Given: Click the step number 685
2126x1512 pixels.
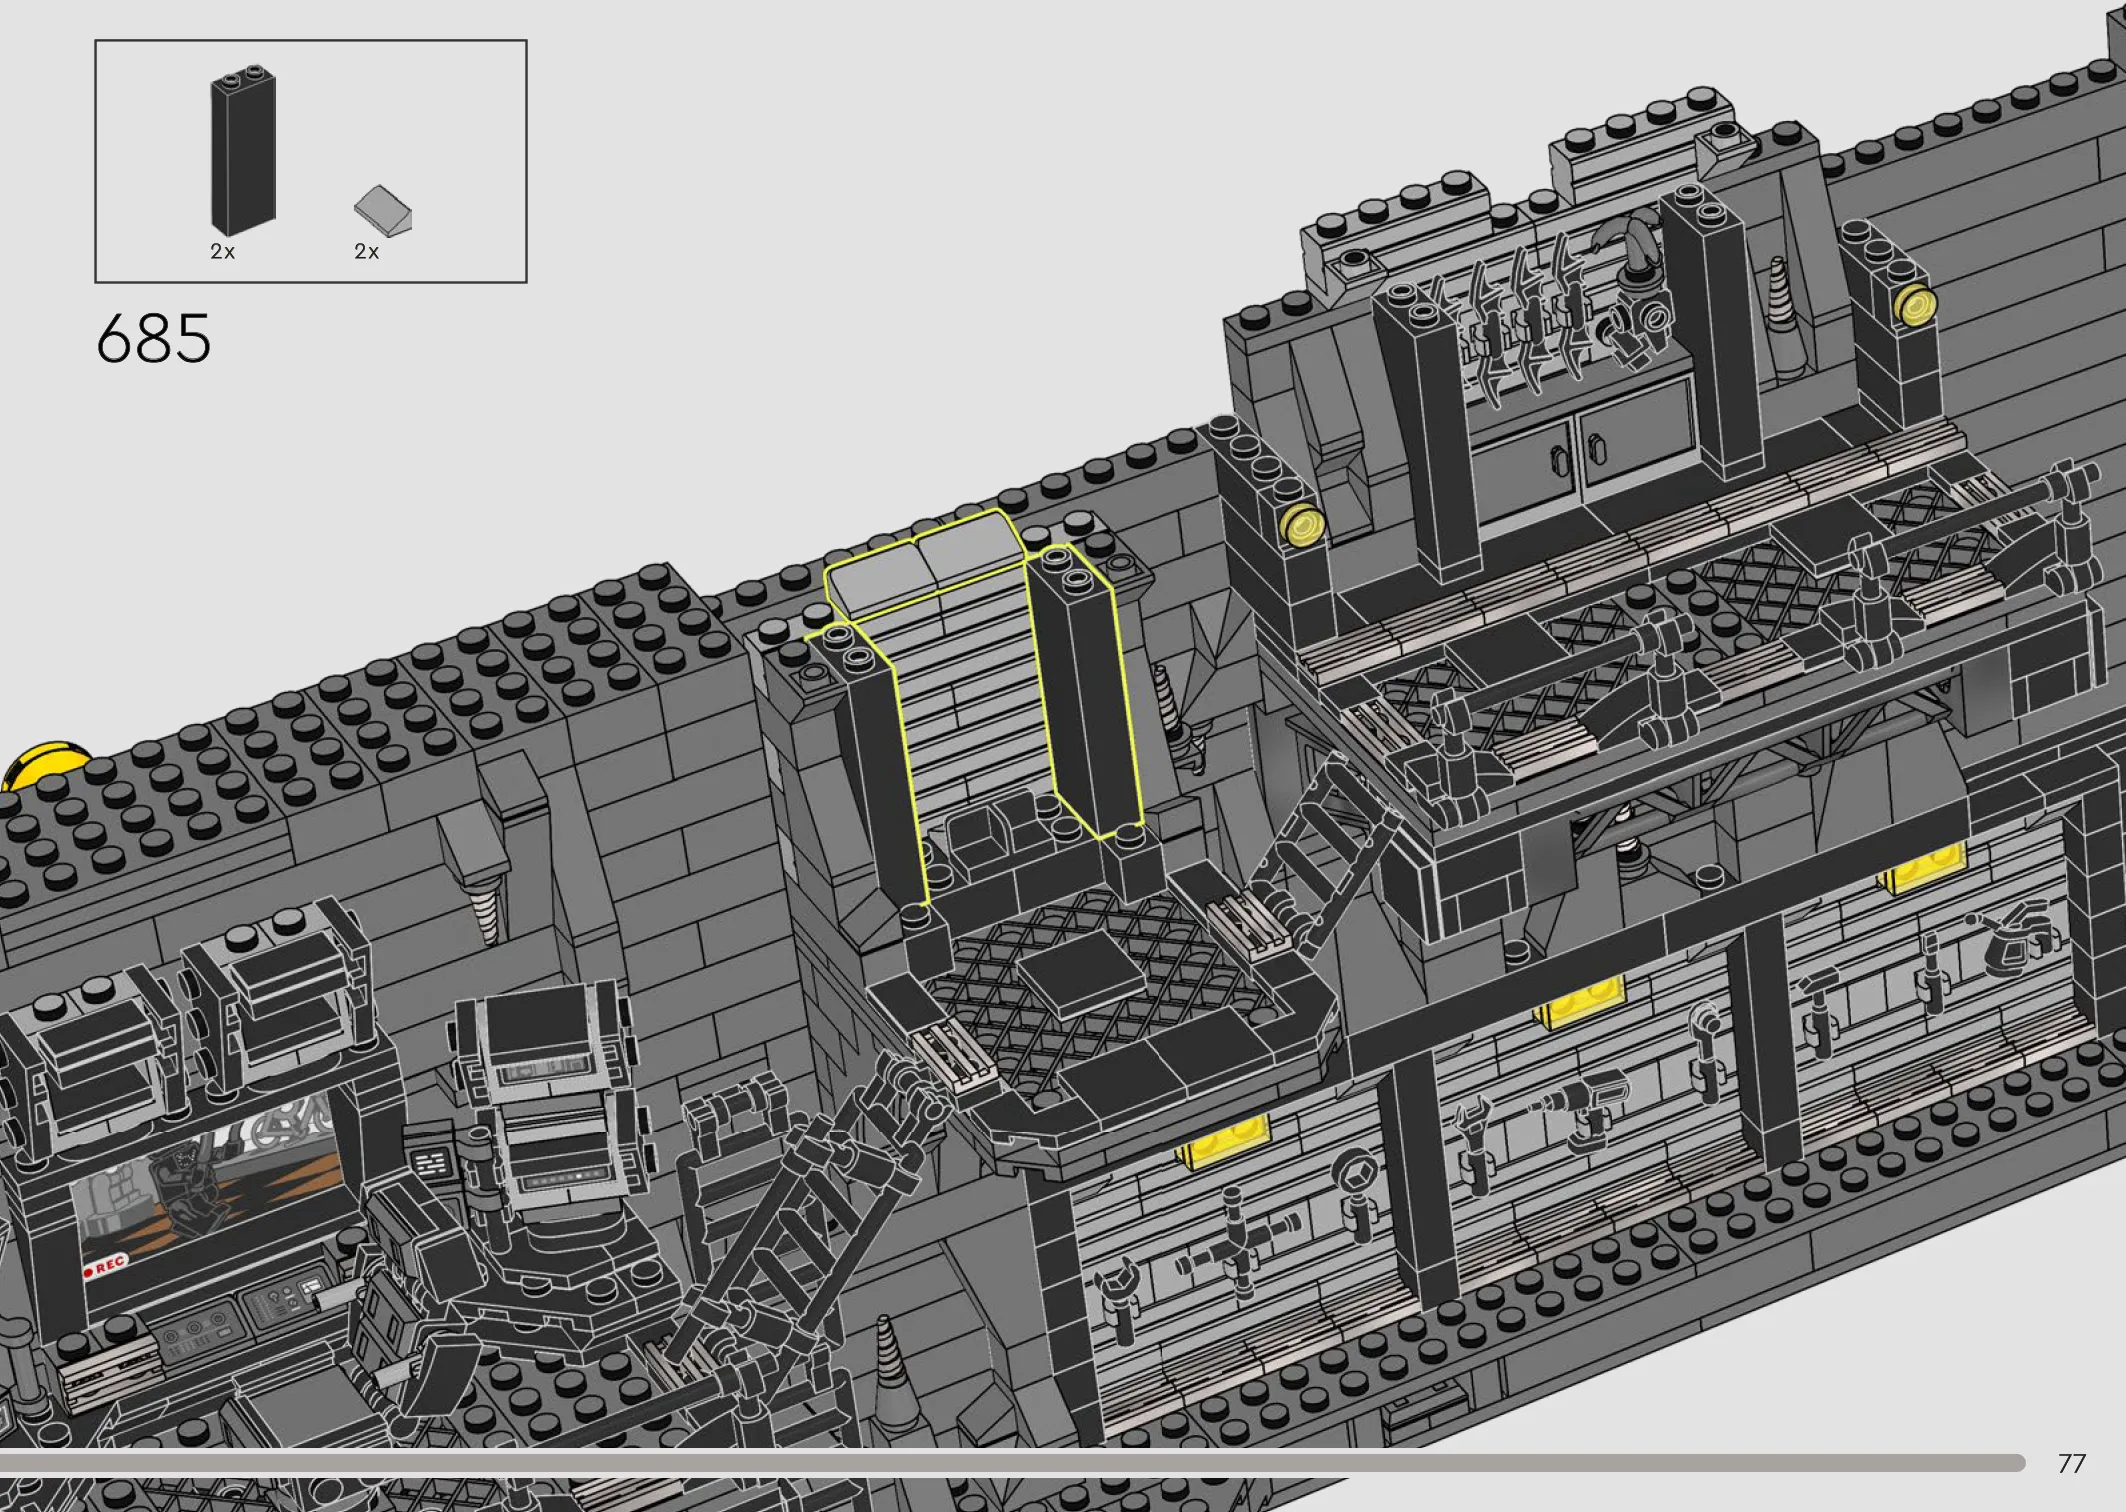Looking at the screenshot, I should pyautogui.click(x=153, y=339).
